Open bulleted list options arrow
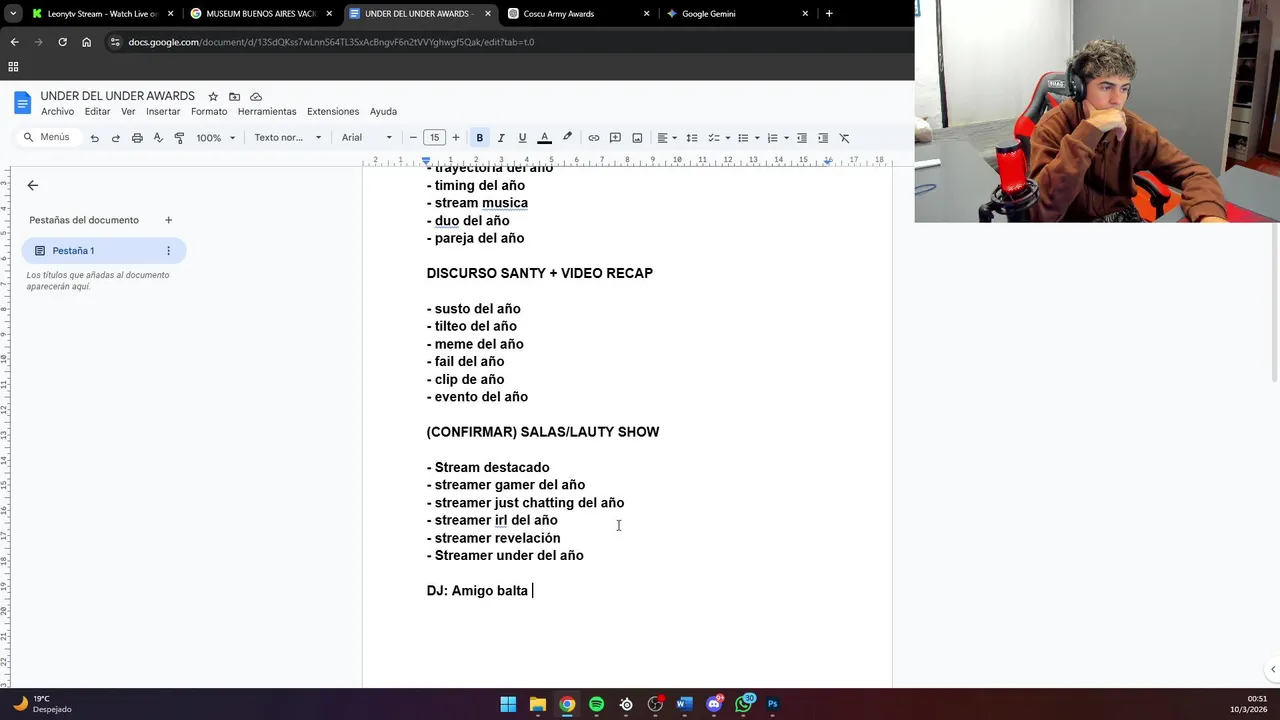The width and height of the screenshot is (1280, 720). [x=757, y=138]
